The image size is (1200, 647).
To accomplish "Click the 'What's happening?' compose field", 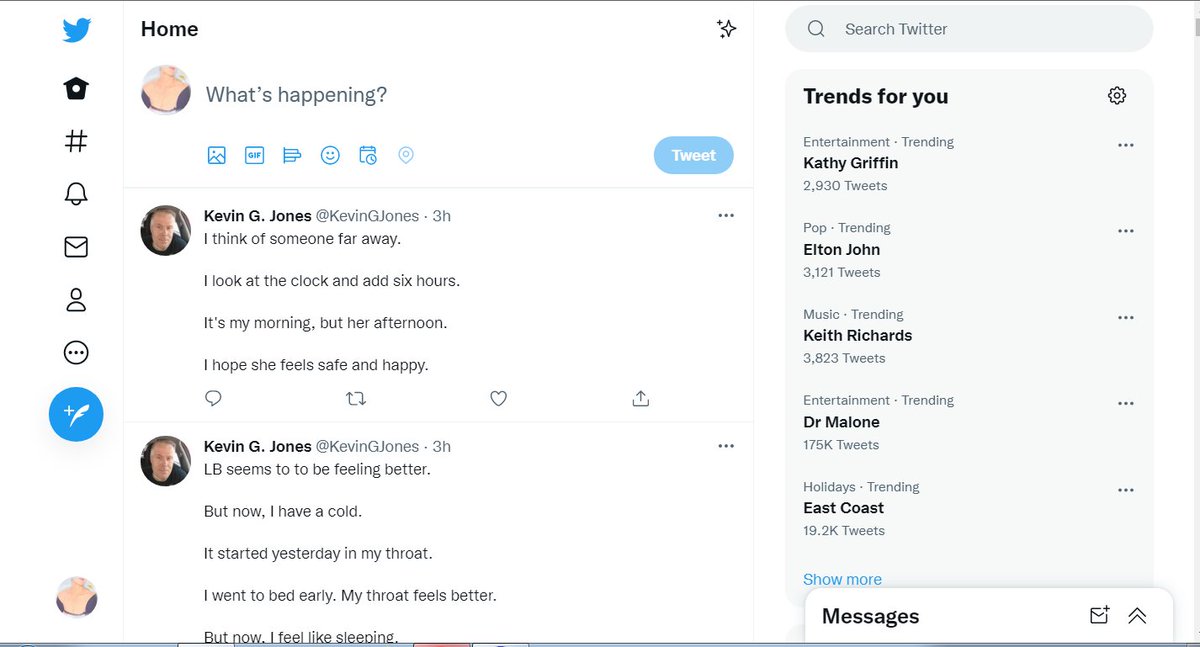I will 296,95.
